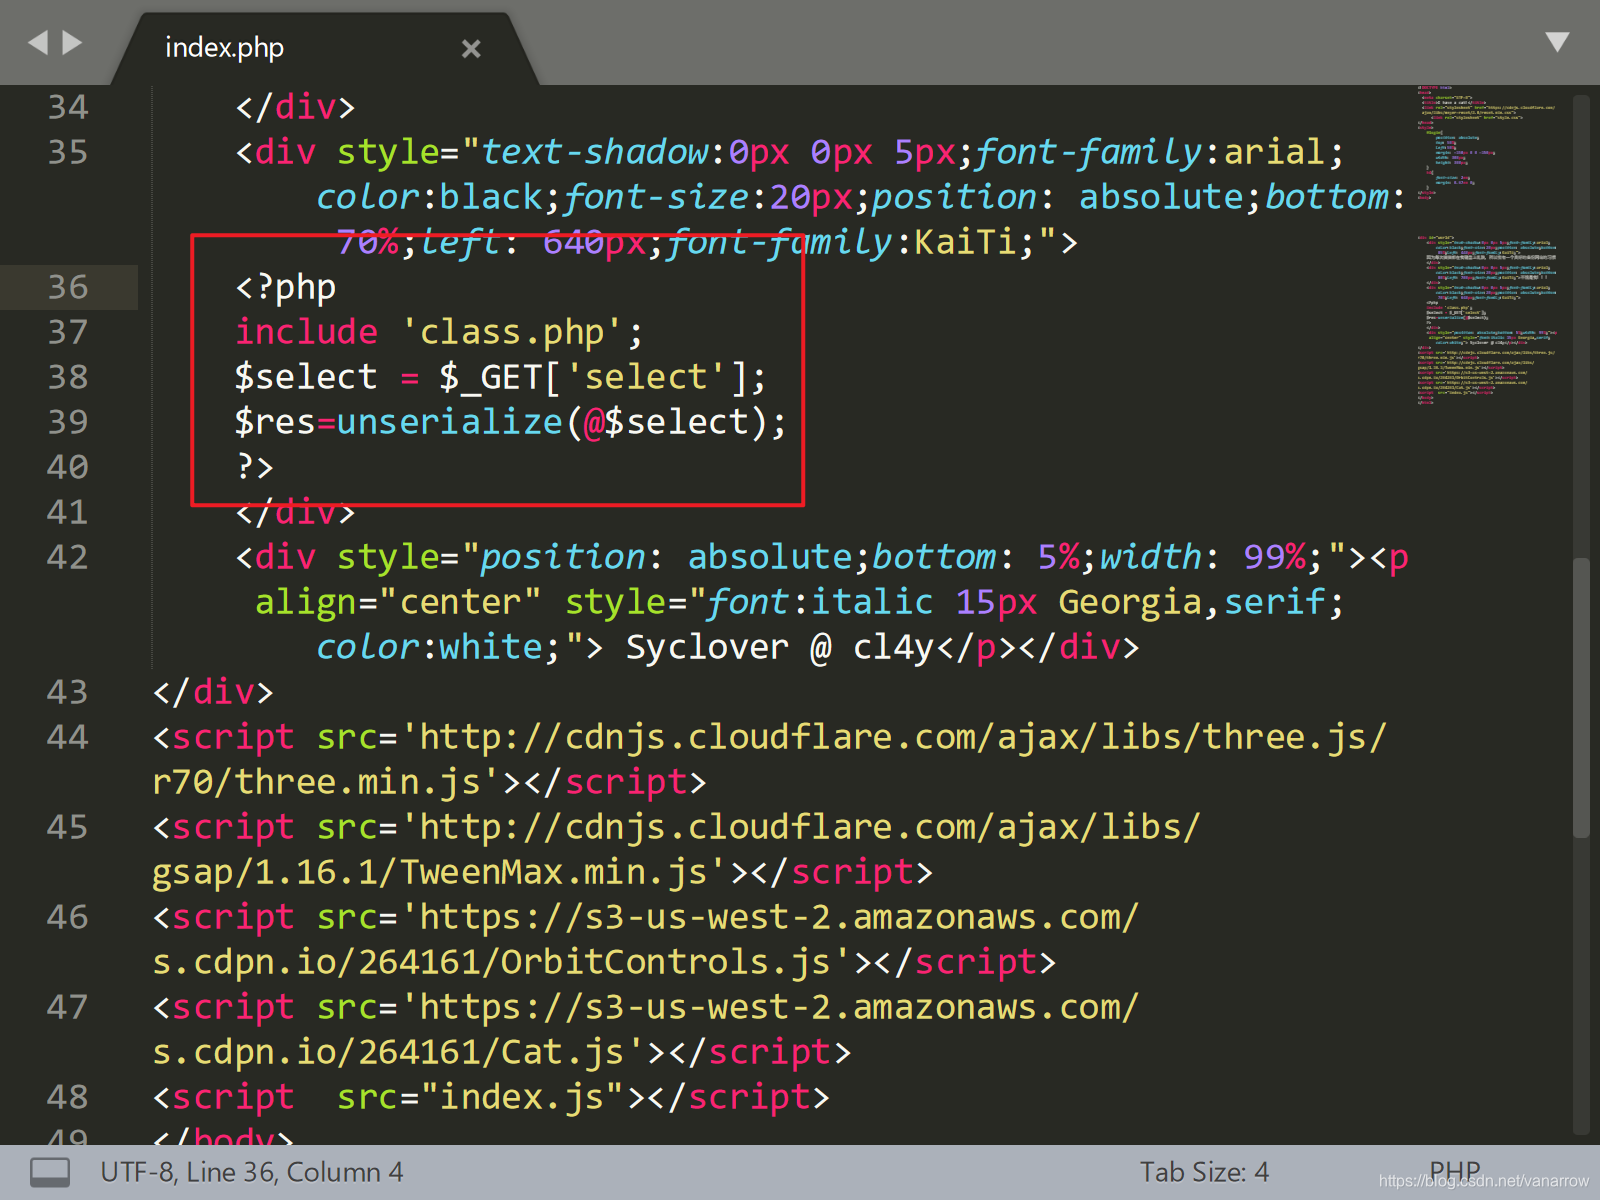
Task: Open the tab list dropdown arrow
Action: (x=1557, y=42)
